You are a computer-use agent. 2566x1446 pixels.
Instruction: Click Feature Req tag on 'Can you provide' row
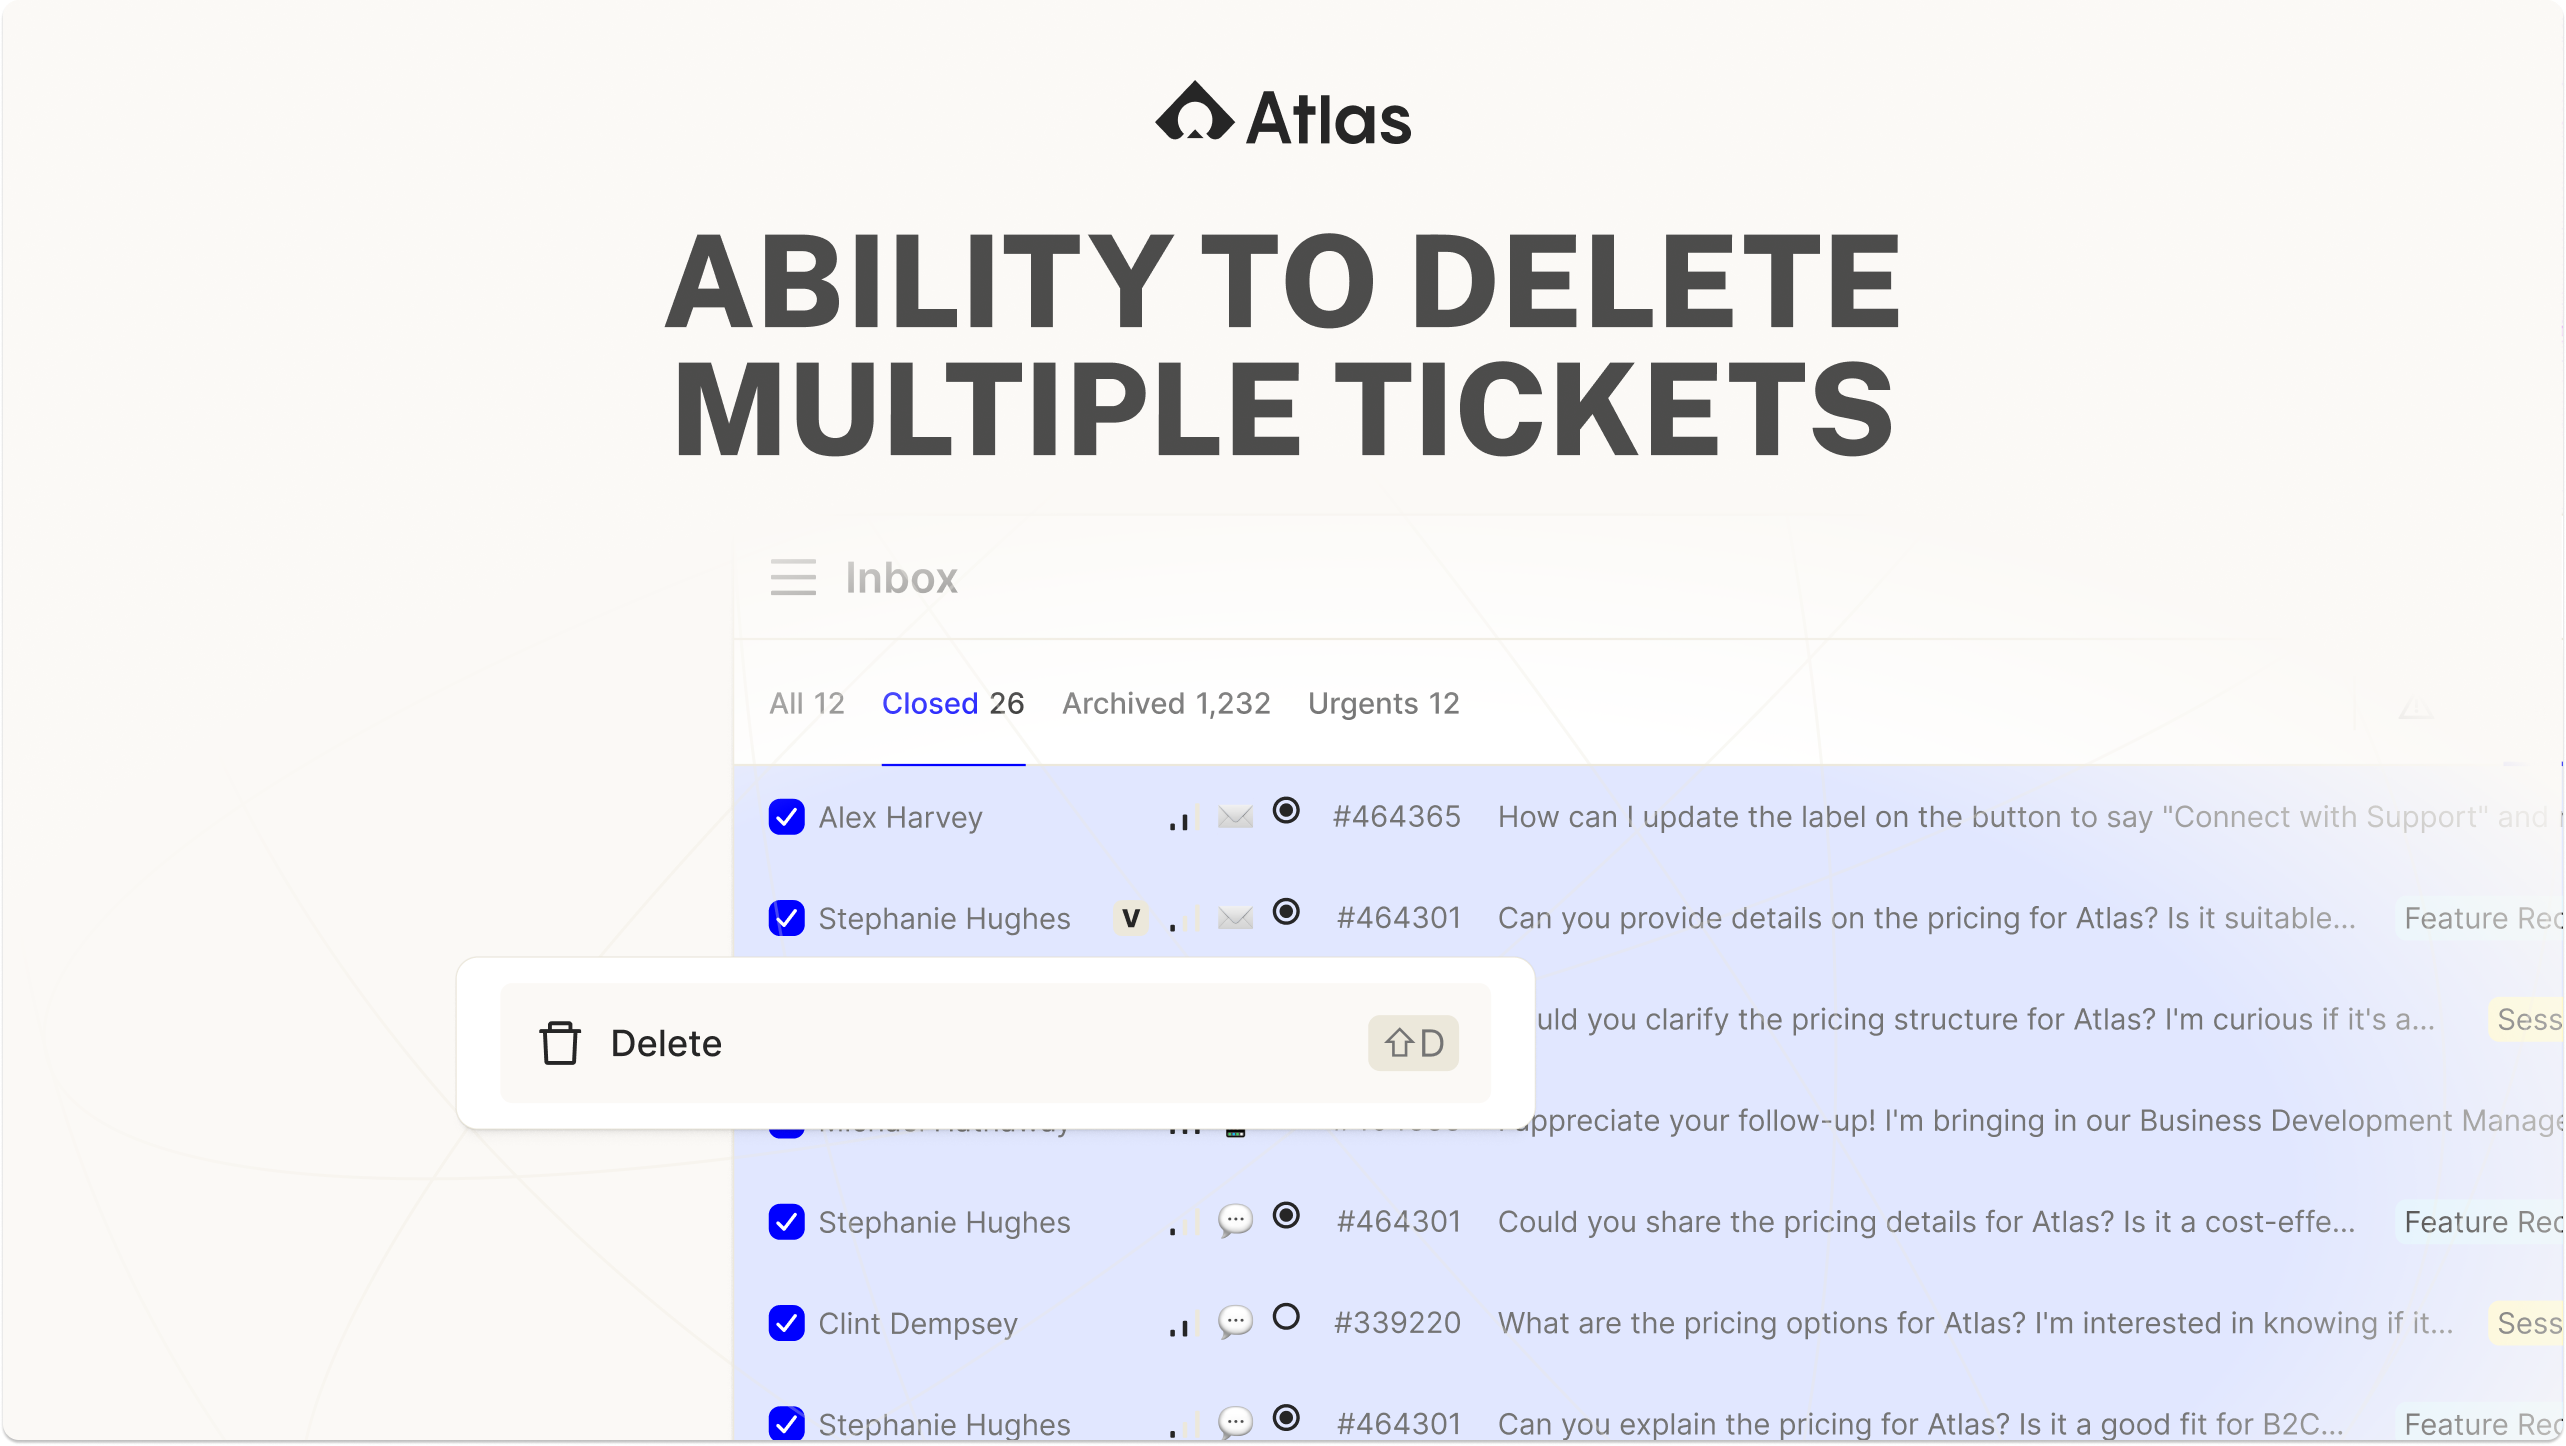[2481, 918]
